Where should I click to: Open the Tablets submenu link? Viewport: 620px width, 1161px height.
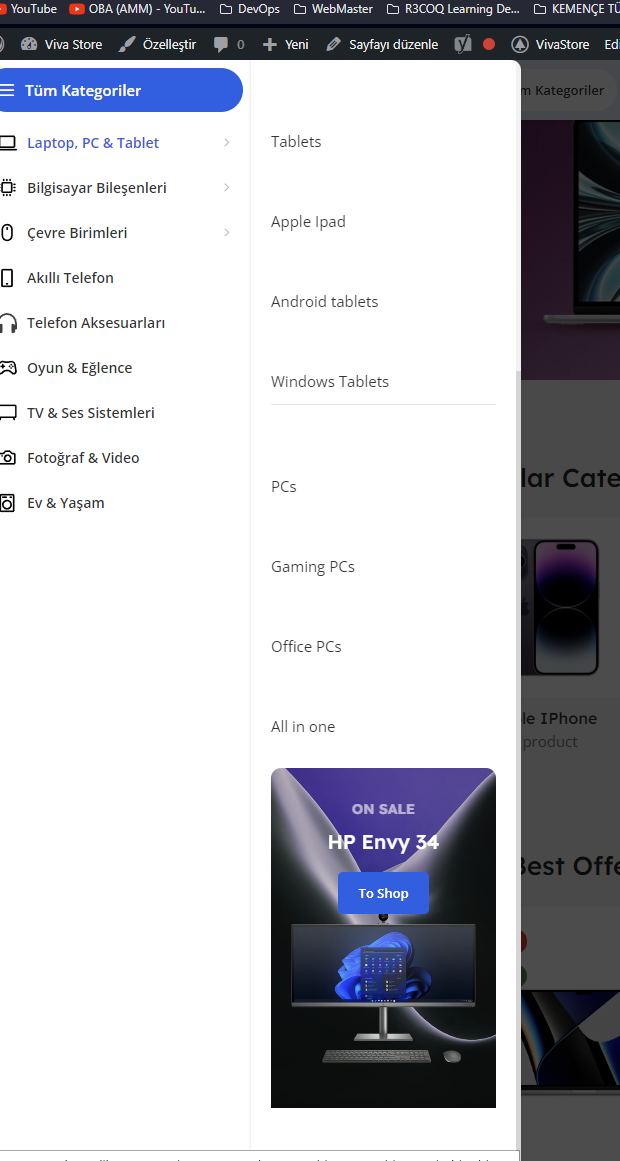click(296, 141)
